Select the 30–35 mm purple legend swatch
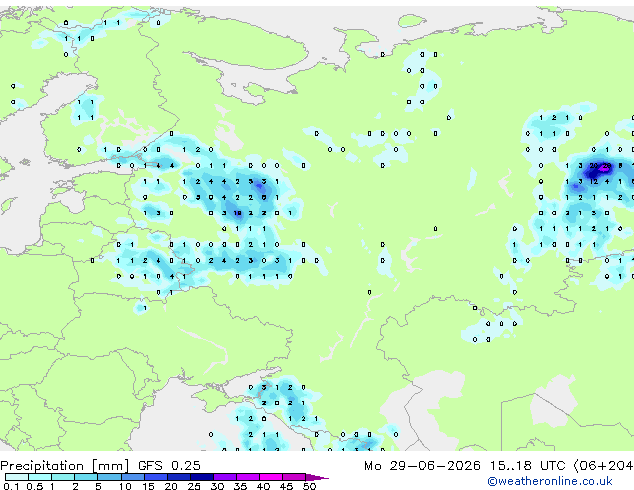Image resolution: width=634 pixels, height=490 pixels. [x=225, y=477]
